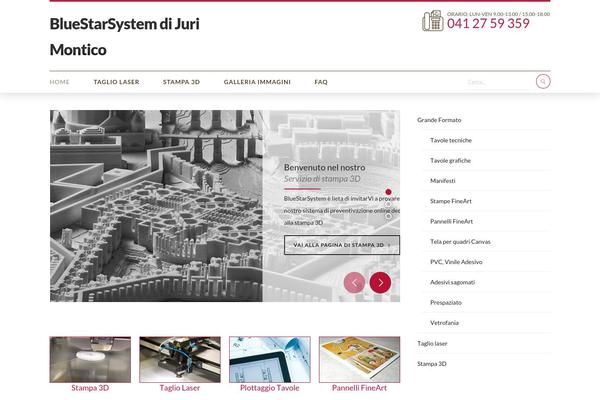The width and height of the screenshot is (600, 400).
Task: Open Tela per quadri Canvas in sidebar
Action: coord(460,242)
